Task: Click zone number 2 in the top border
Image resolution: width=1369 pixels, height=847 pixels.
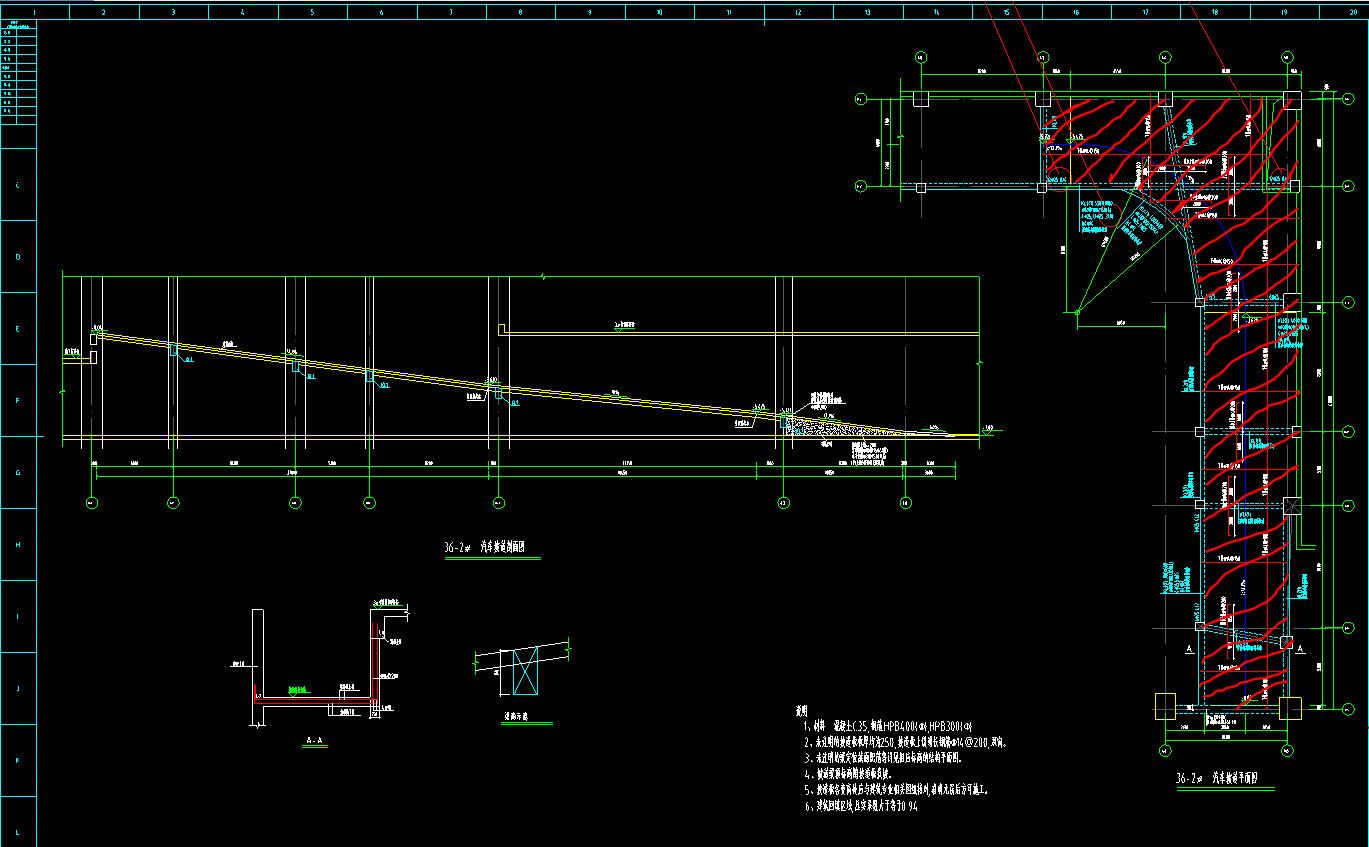Action: 104,14
